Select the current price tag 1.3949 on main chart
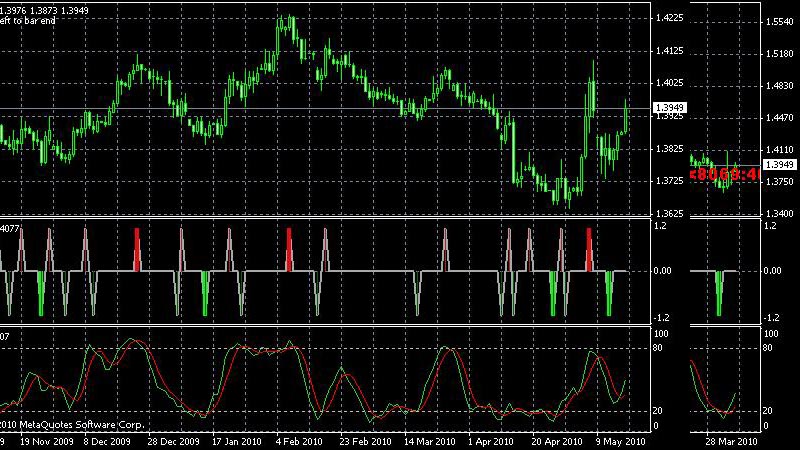Viewport: 800px width, 450px height. tap(669, 108)
